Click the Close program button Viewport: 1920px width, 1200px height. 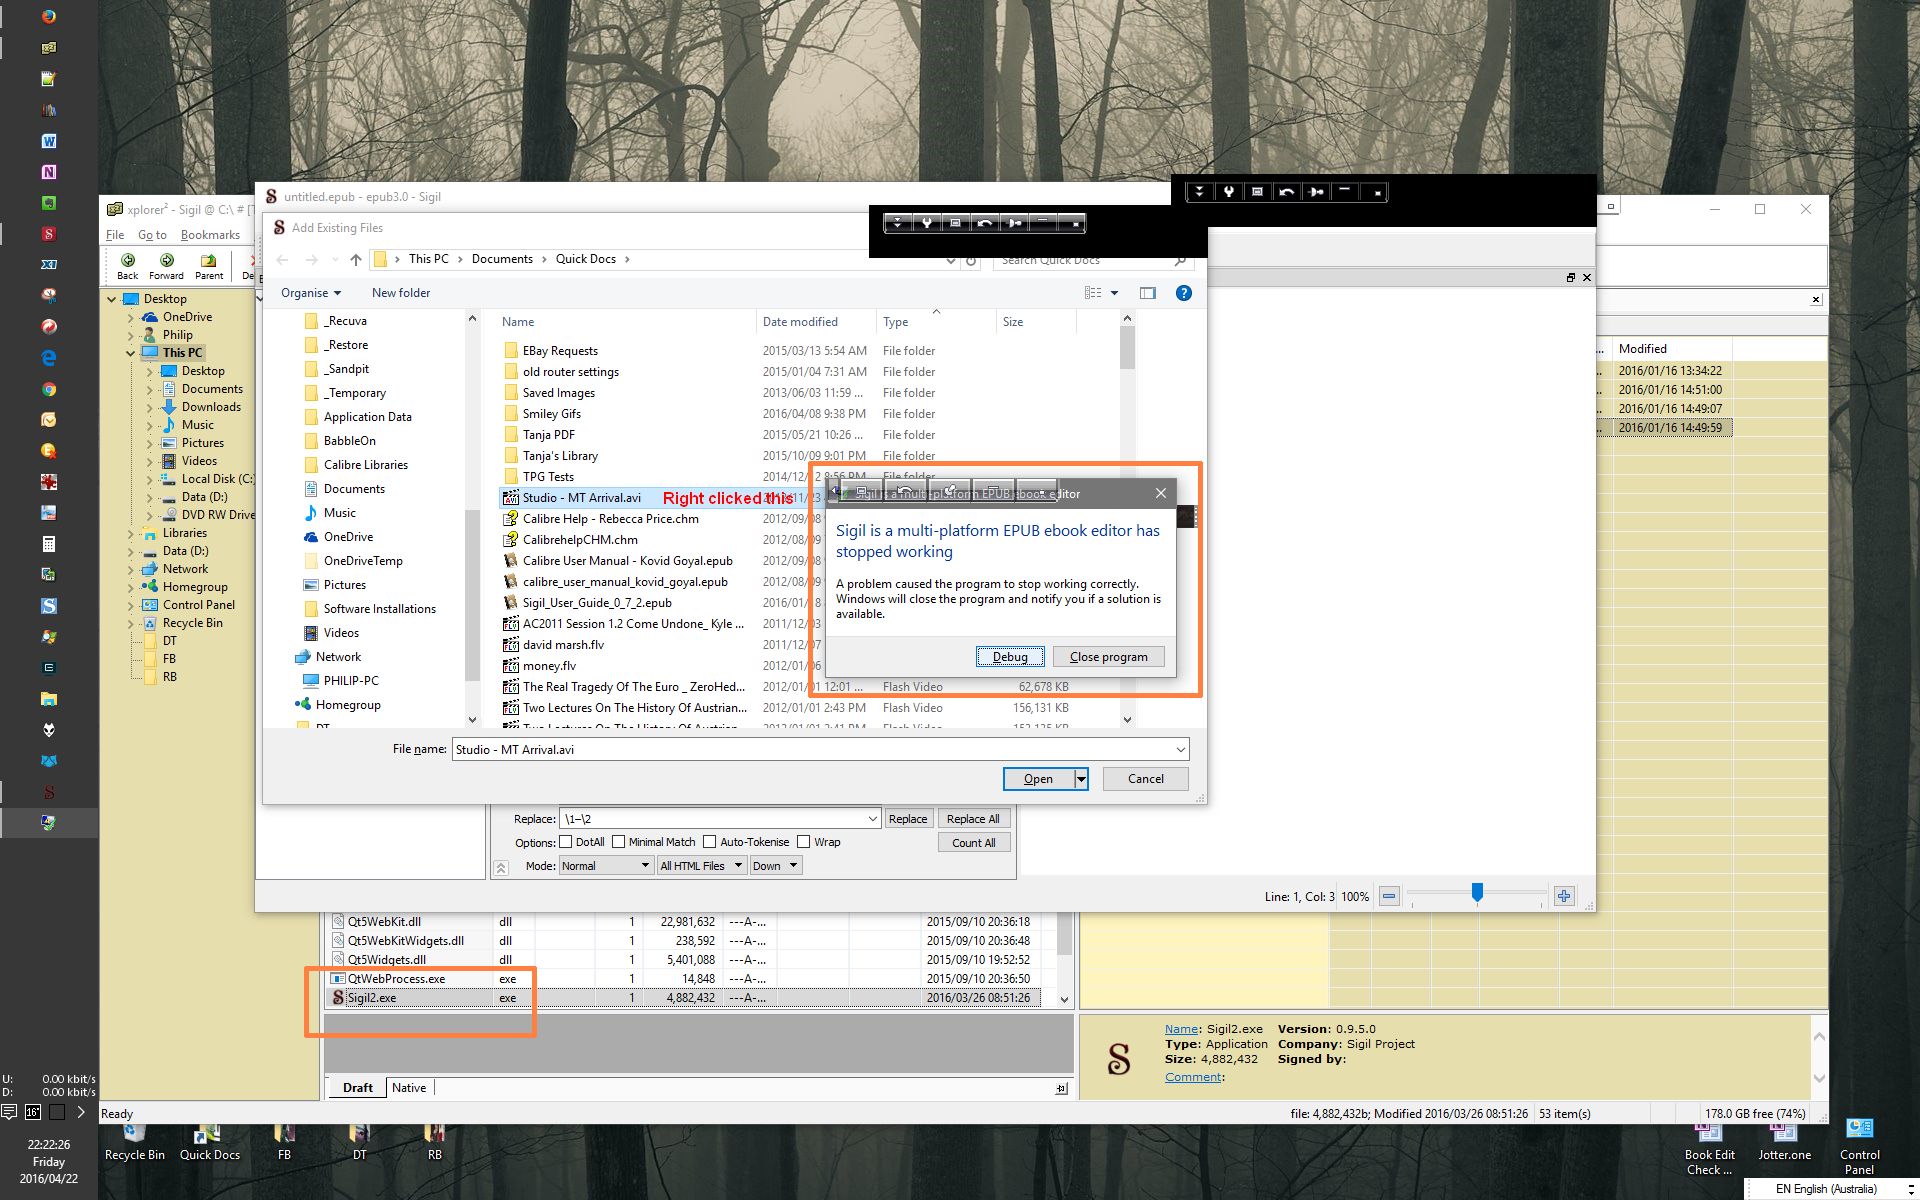coord(1108,657)
